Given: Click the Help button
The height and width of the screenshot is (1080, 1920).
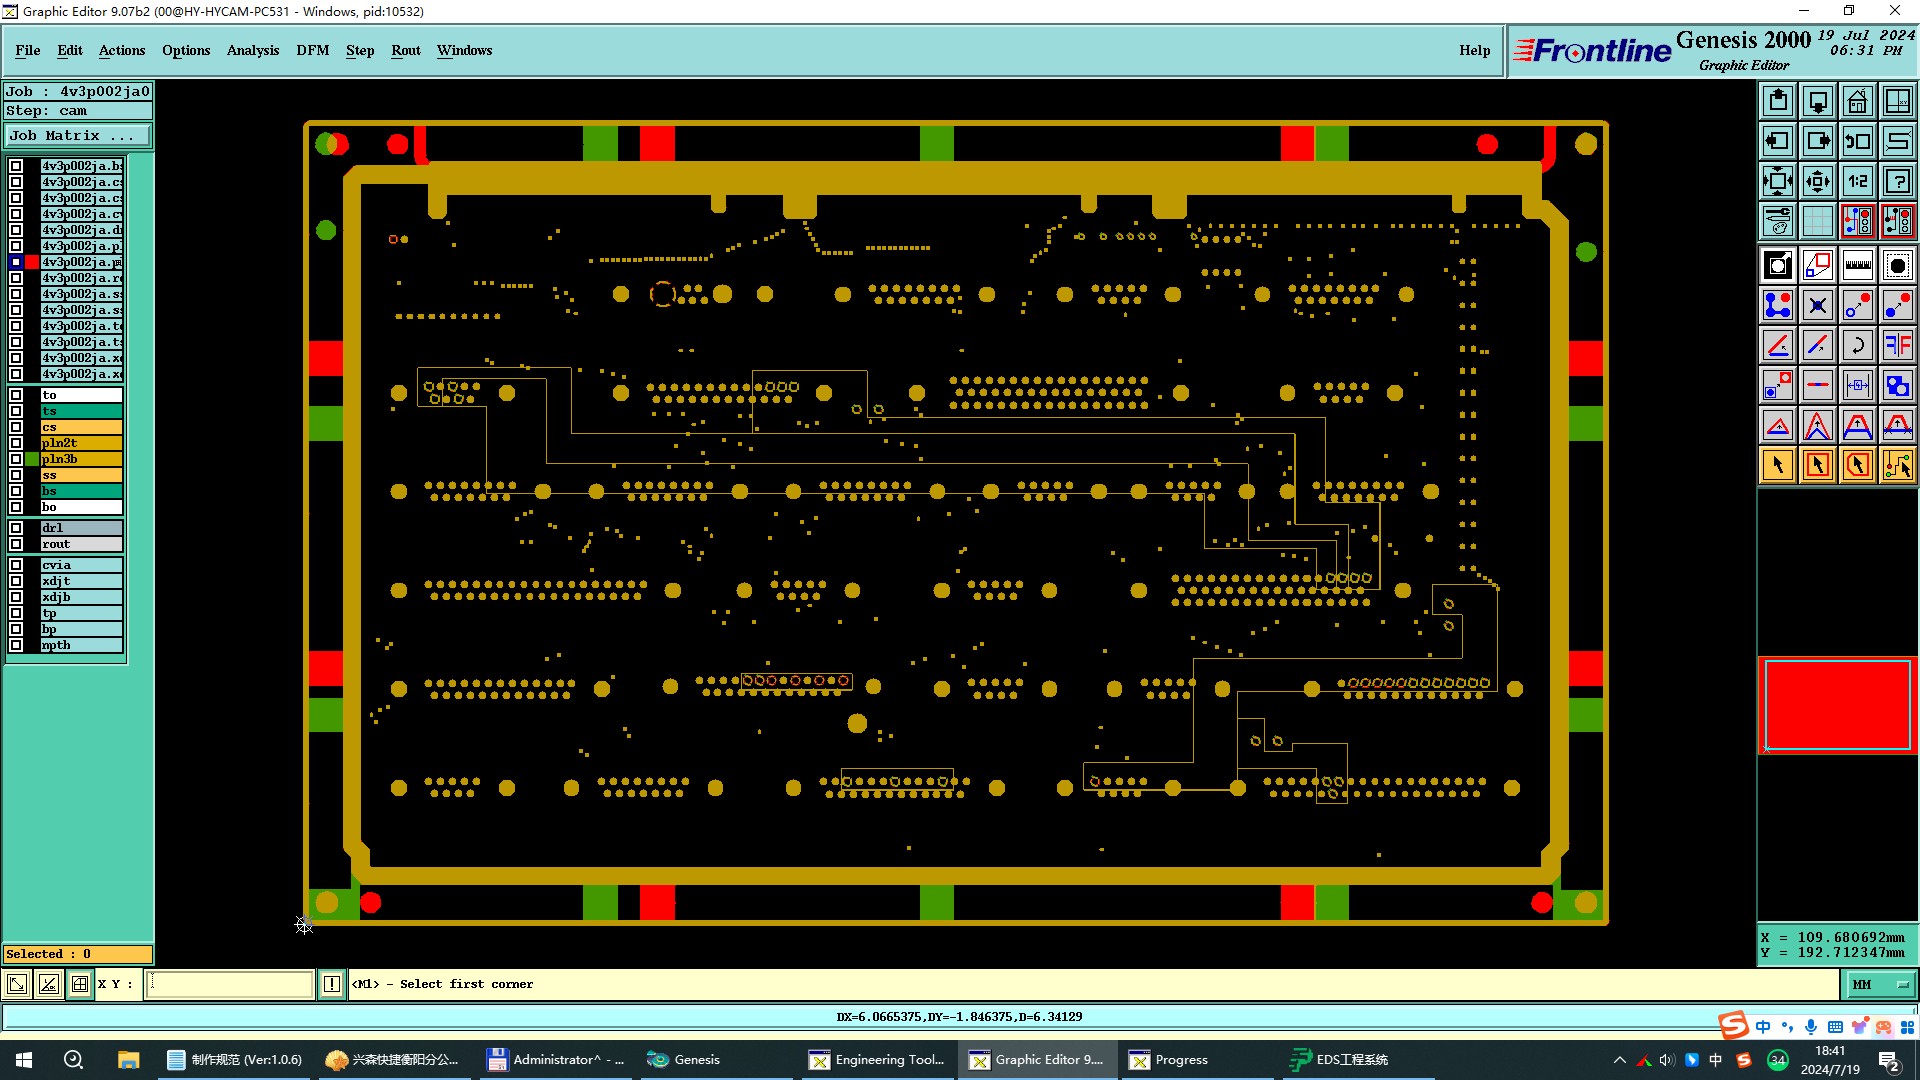Looking at the screenshot, I should [x=1474, y=50].
